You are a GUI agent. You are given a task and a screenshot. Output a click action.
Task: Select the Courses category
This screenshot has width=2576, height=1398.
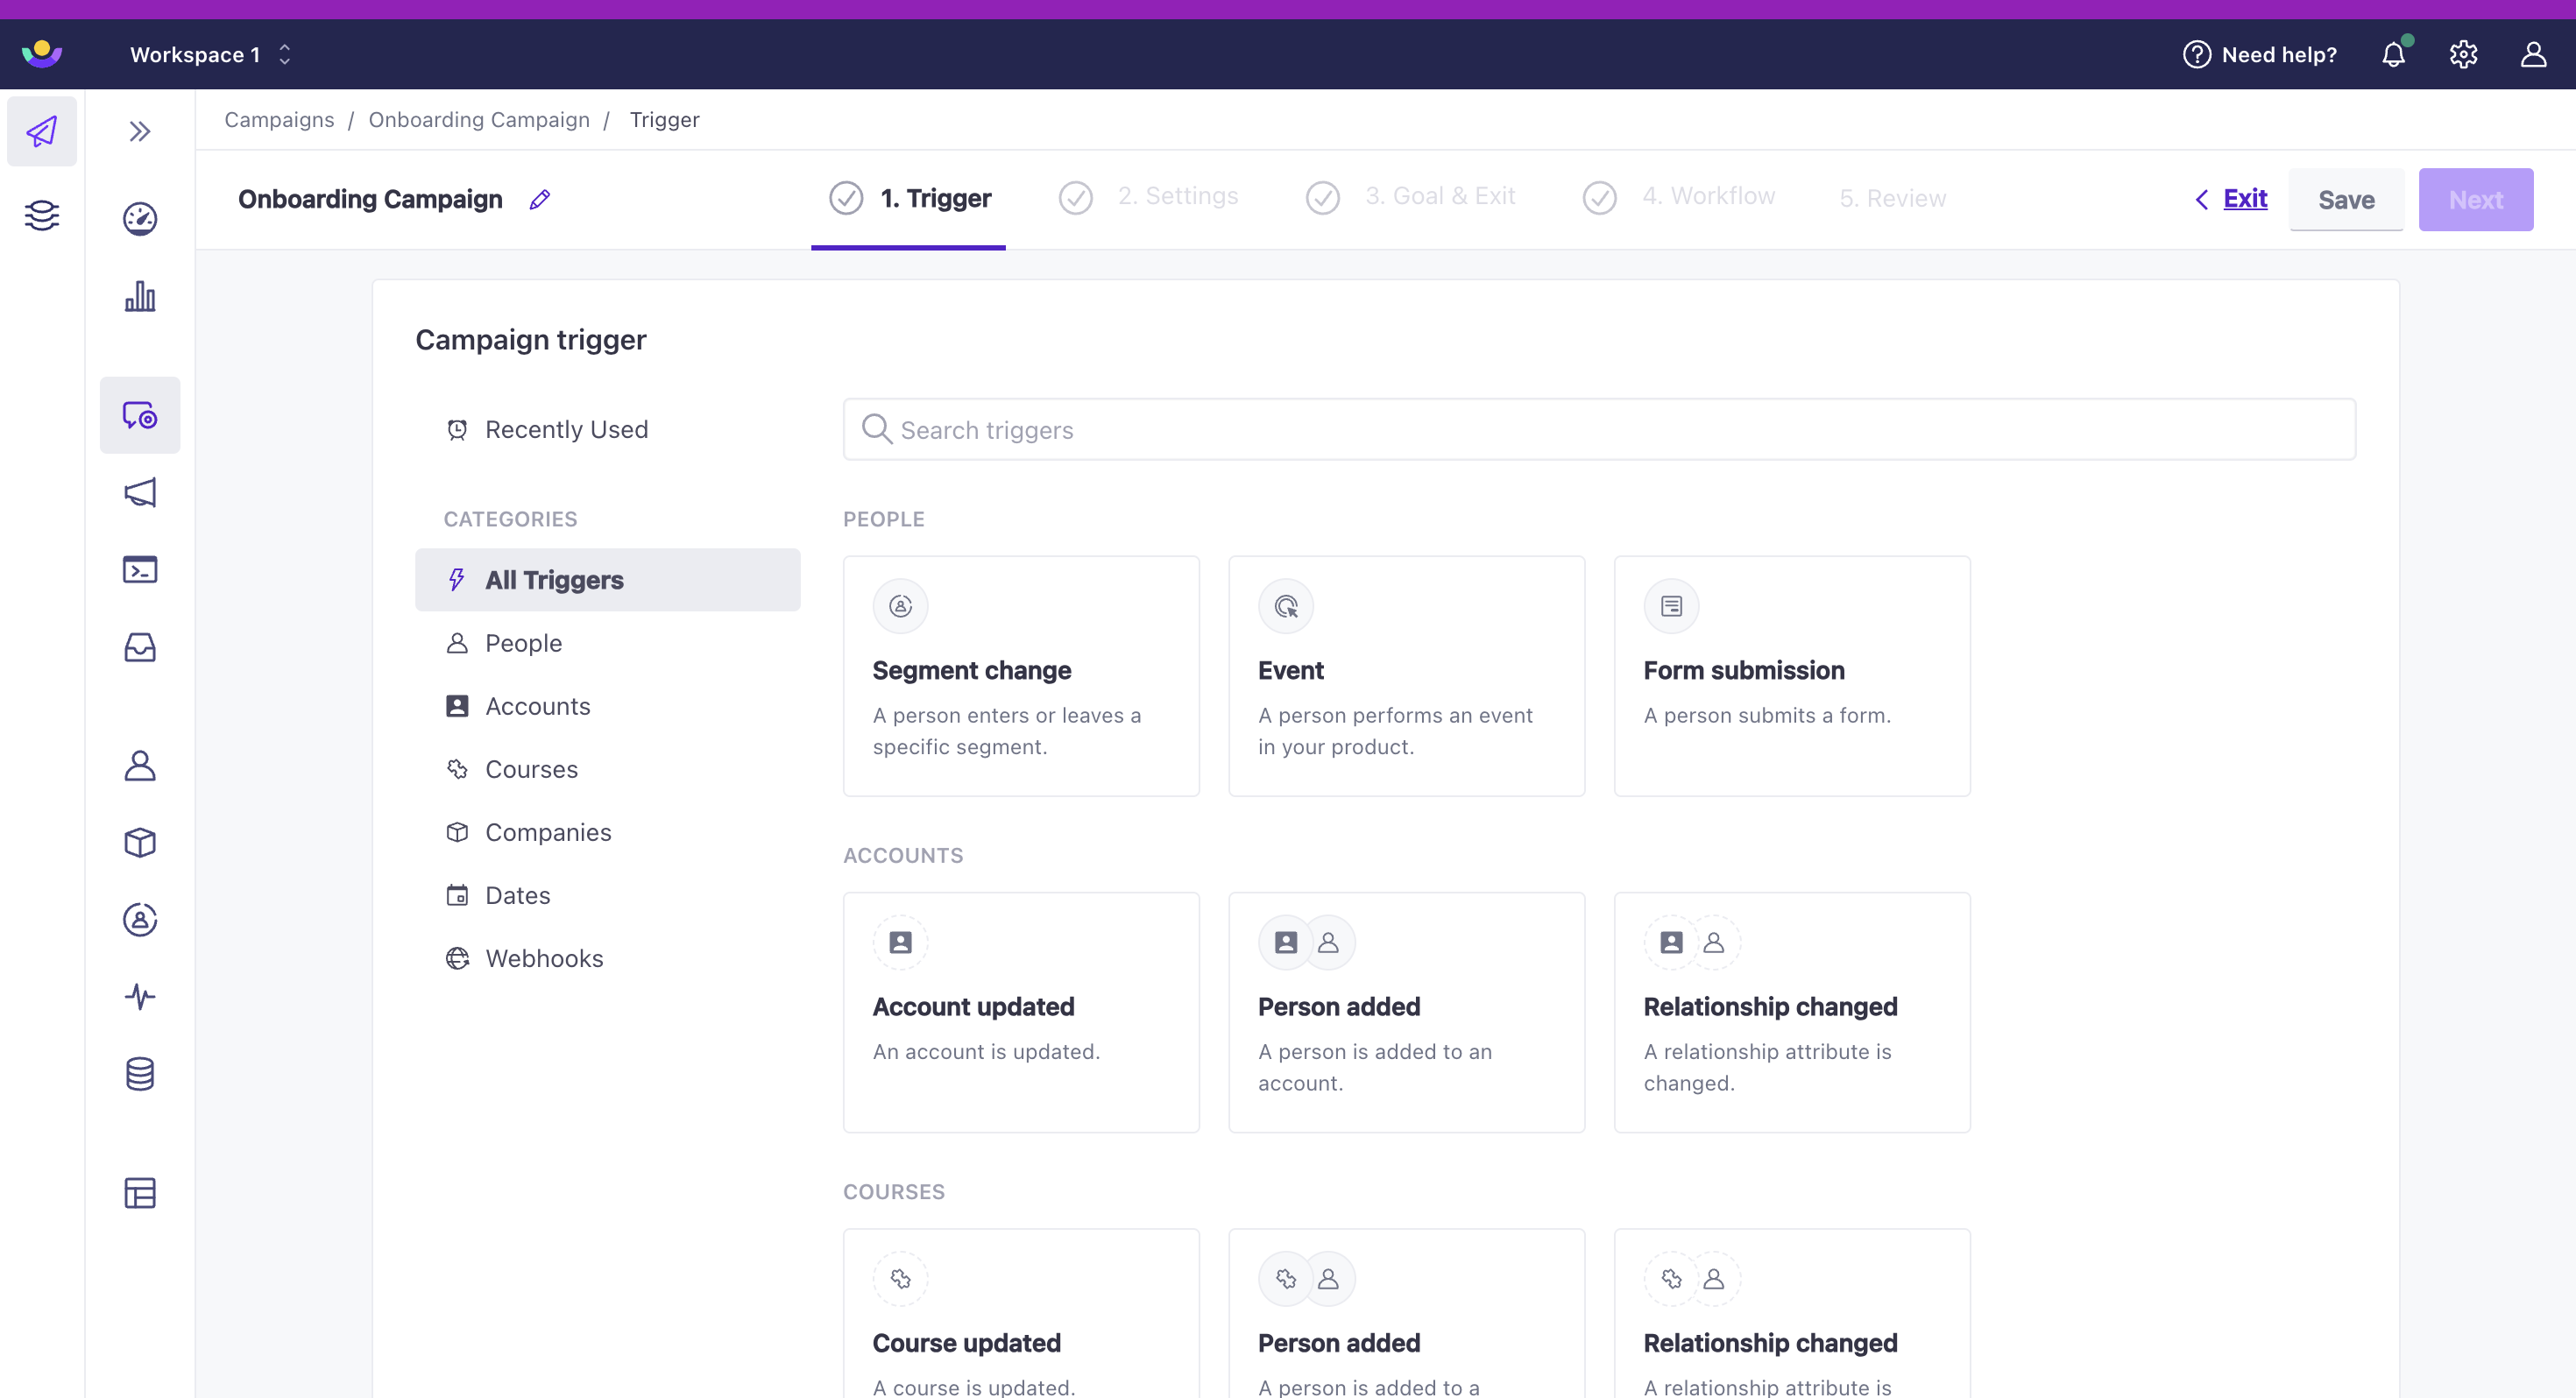[x=608, y=768]
